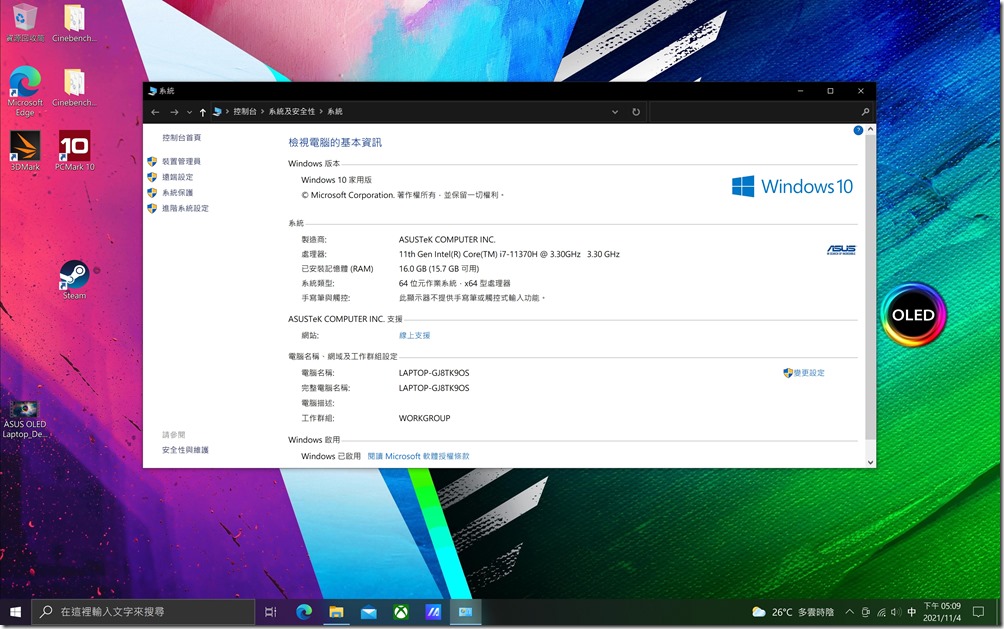Image resolution: width=1004 pixels, height=629 pixels.
Task: Open Microsoft Edge from the taskbar
Action: (302, 611)
